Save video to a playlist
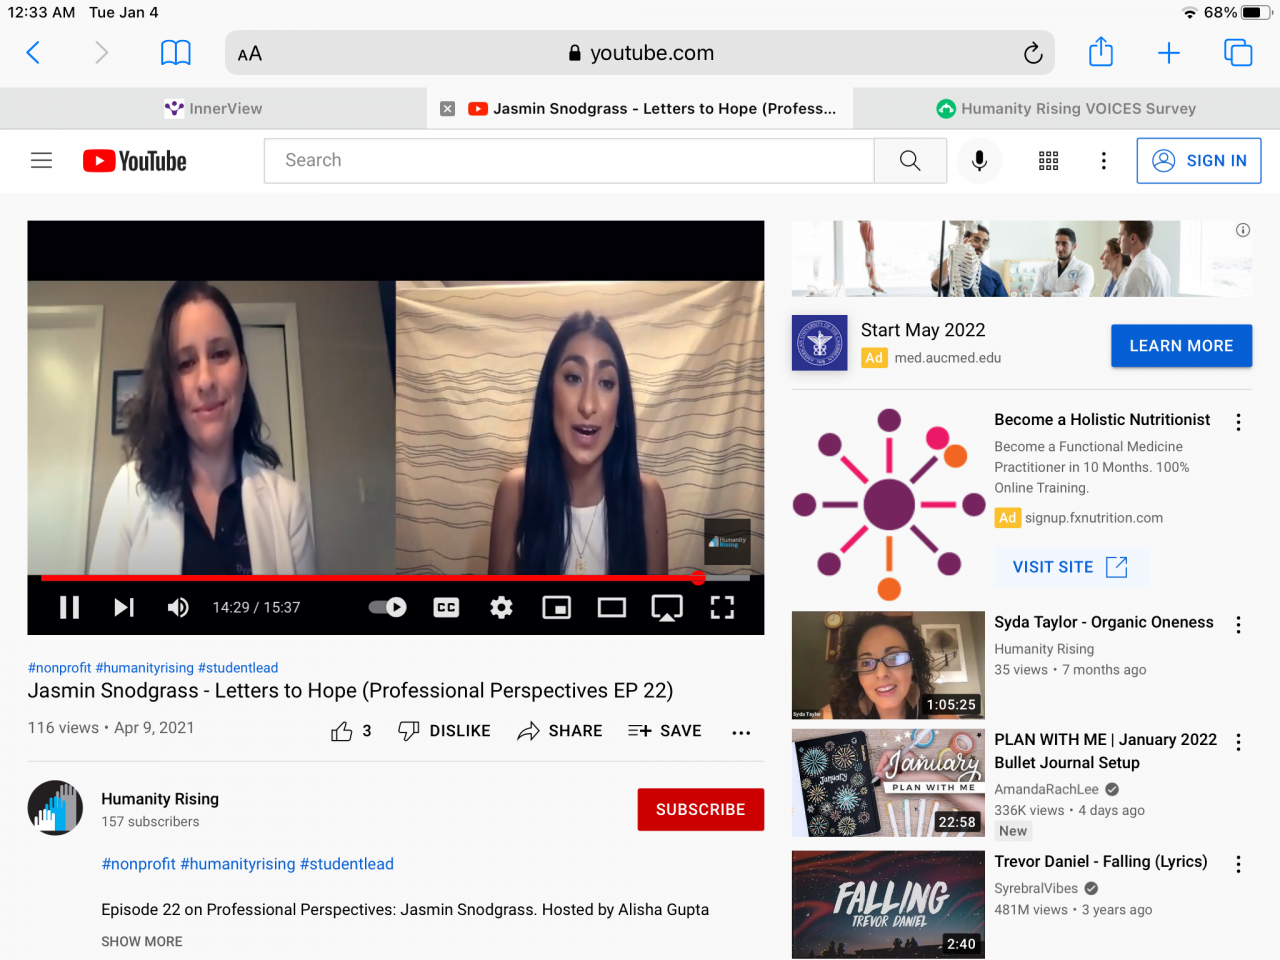Viewport: 1280px width, 960px height. [x=665, y=731]
